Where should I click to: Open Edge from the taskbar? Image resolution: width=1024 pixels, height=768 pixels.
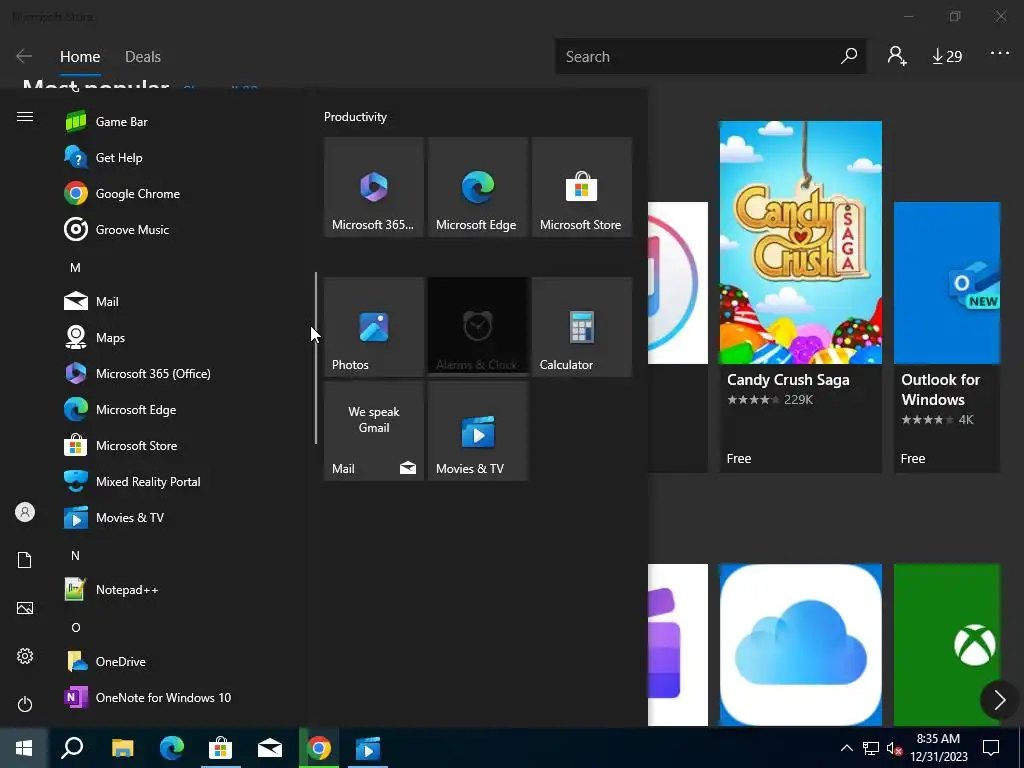point(172,748)
